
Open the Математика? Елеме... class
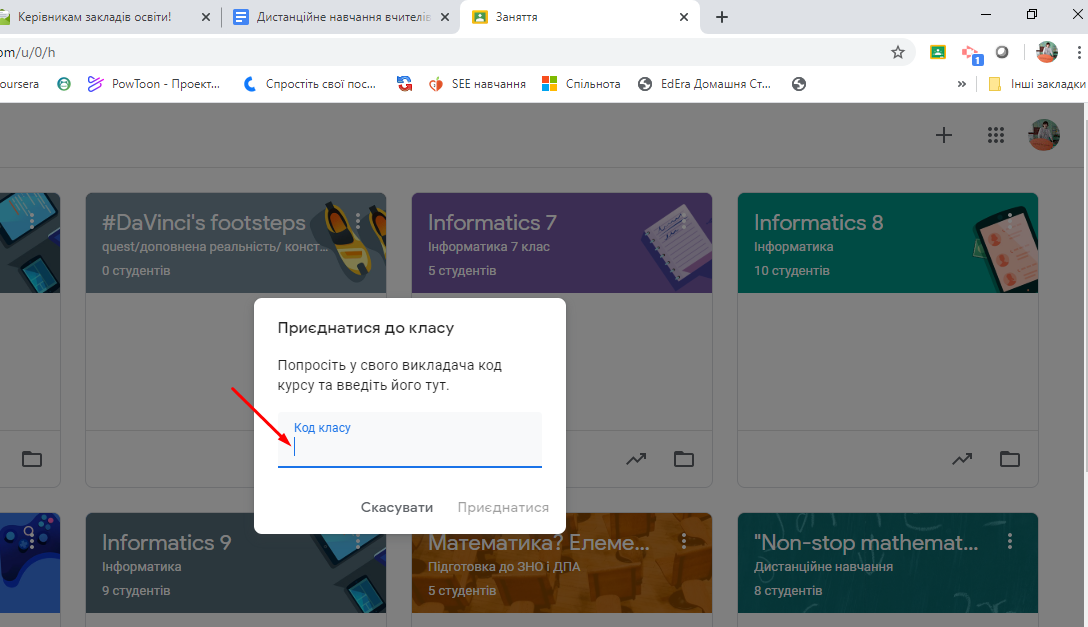539,542
